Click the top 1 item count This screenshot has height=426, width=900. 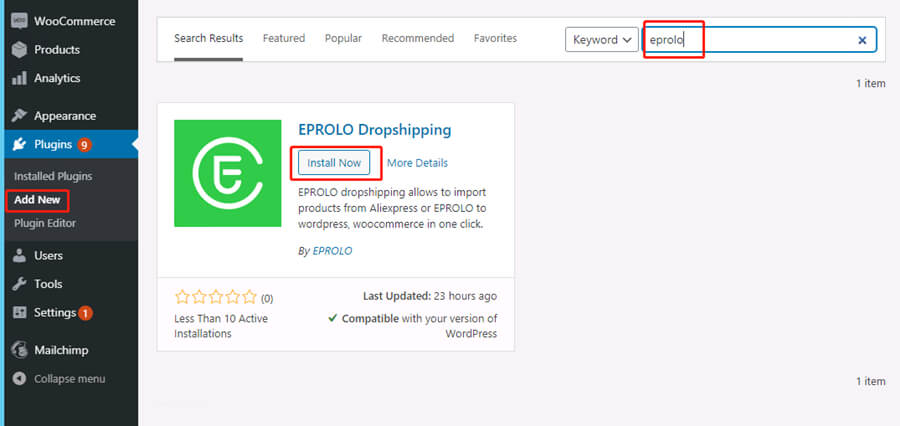(871, 83)
